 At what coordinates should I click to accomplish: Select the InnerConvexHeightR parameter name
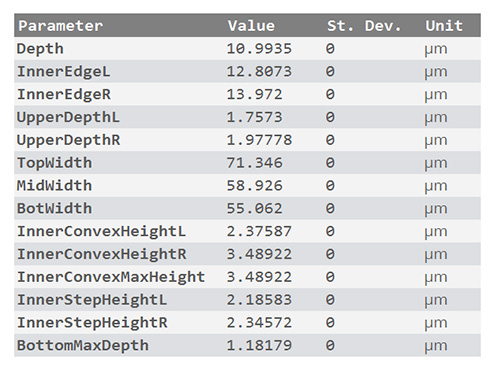(101, 254)
